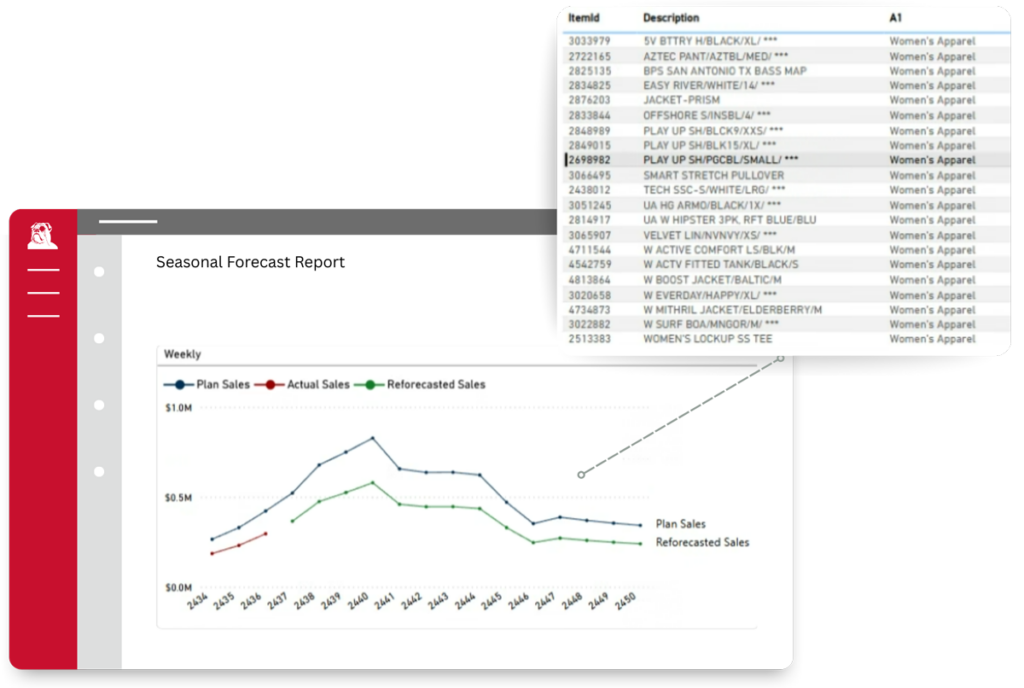Click Plan Sales peak data point
This screenshot has height=688, width=1024.
373,438
